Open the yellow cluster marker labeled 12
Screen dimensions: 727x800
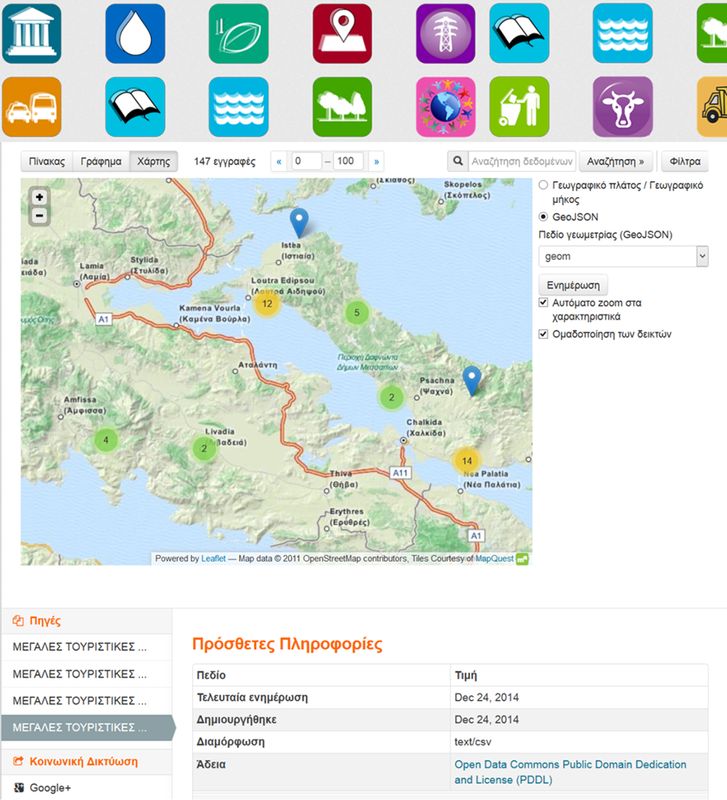(x=267, y=304)
